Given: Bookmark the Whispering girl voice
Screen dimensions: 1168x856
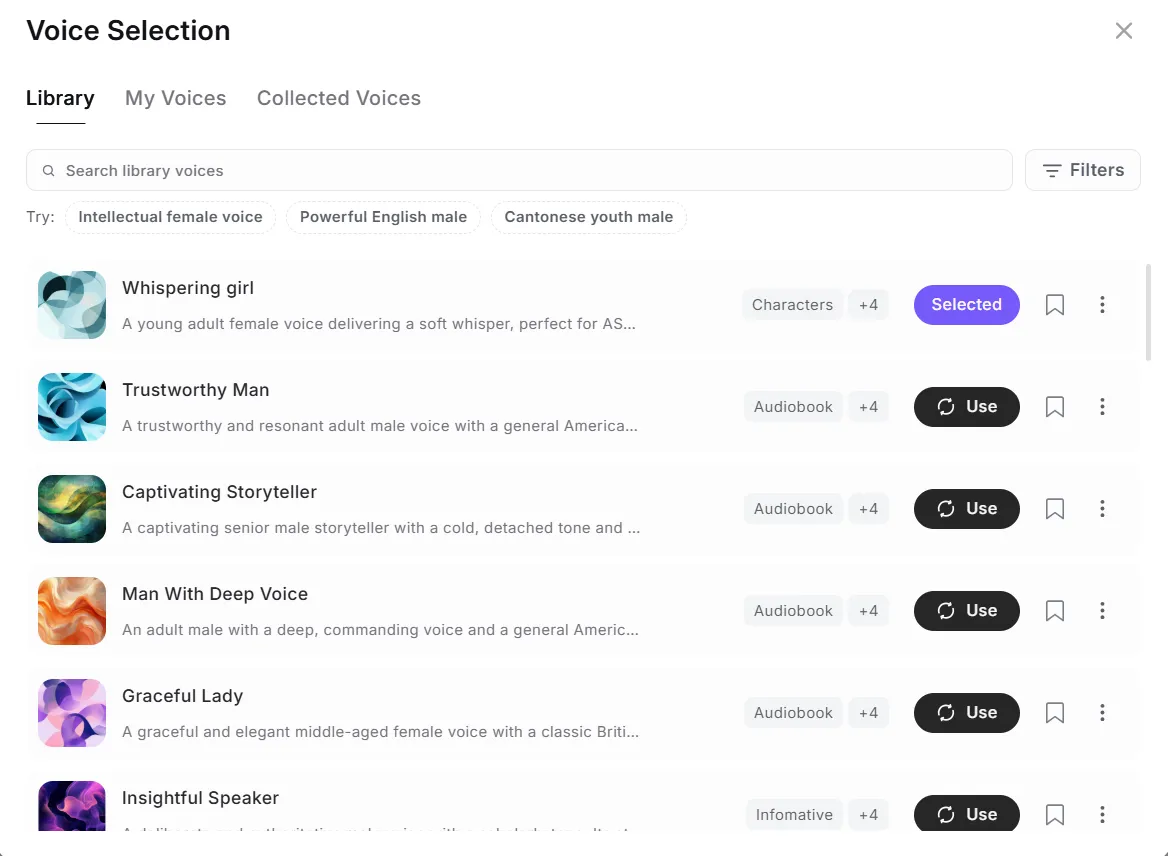Looking at the screenshot, I should (x=1054, y=305).
